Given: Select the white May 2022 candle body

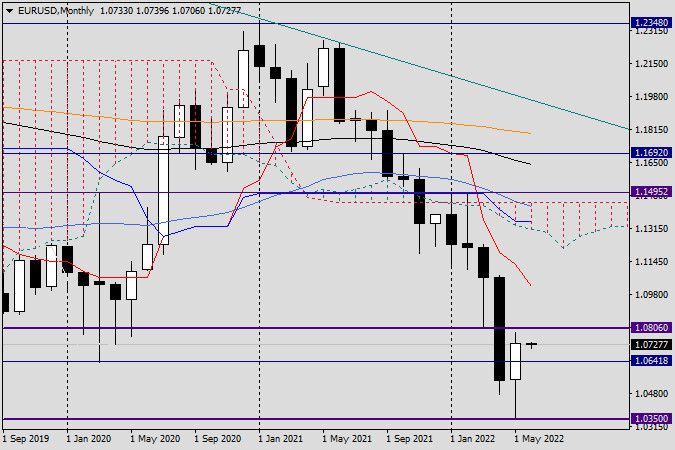Looking at the screenshot, I should (515, 361).
